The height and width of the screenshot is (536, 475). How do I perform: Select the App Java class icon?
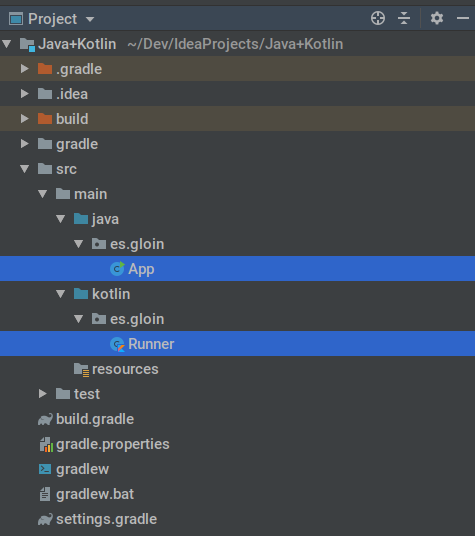coord(117,269)
